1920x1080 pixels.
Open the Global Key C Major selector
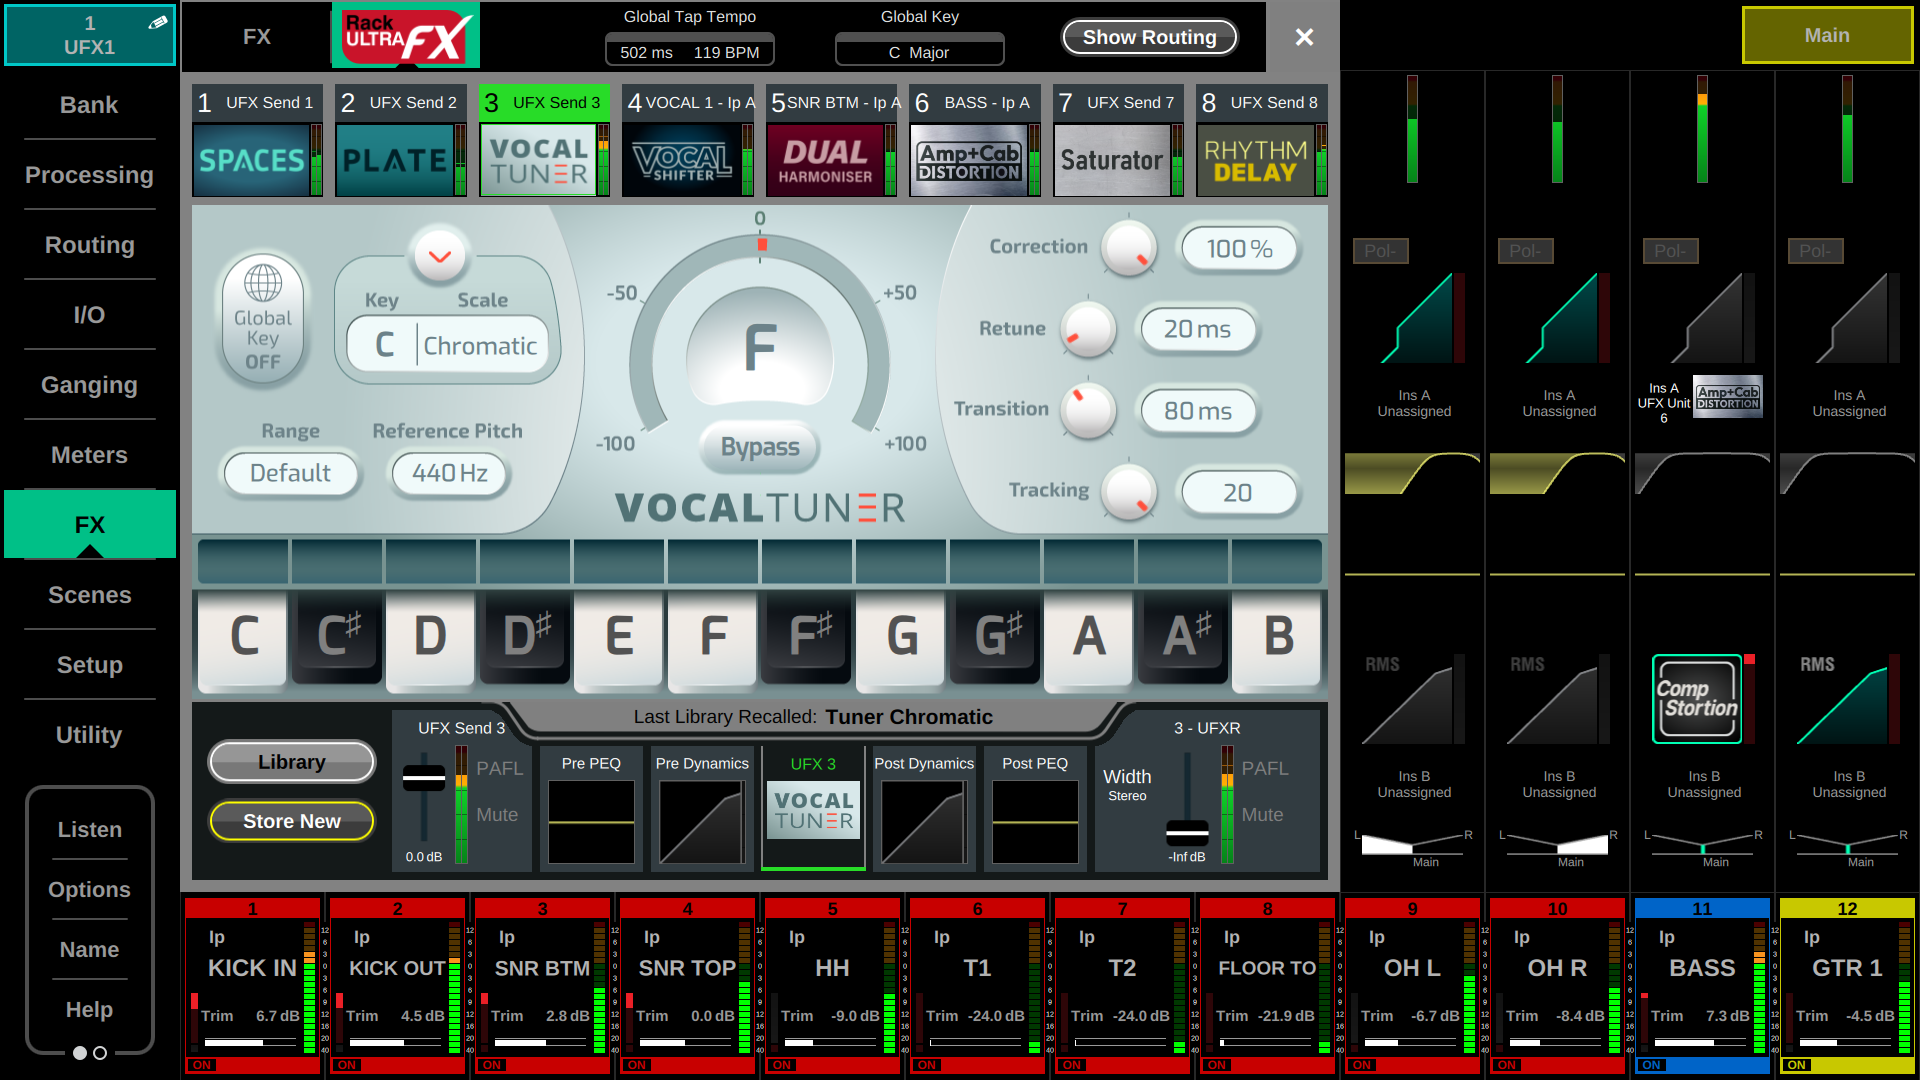[919, 52]
